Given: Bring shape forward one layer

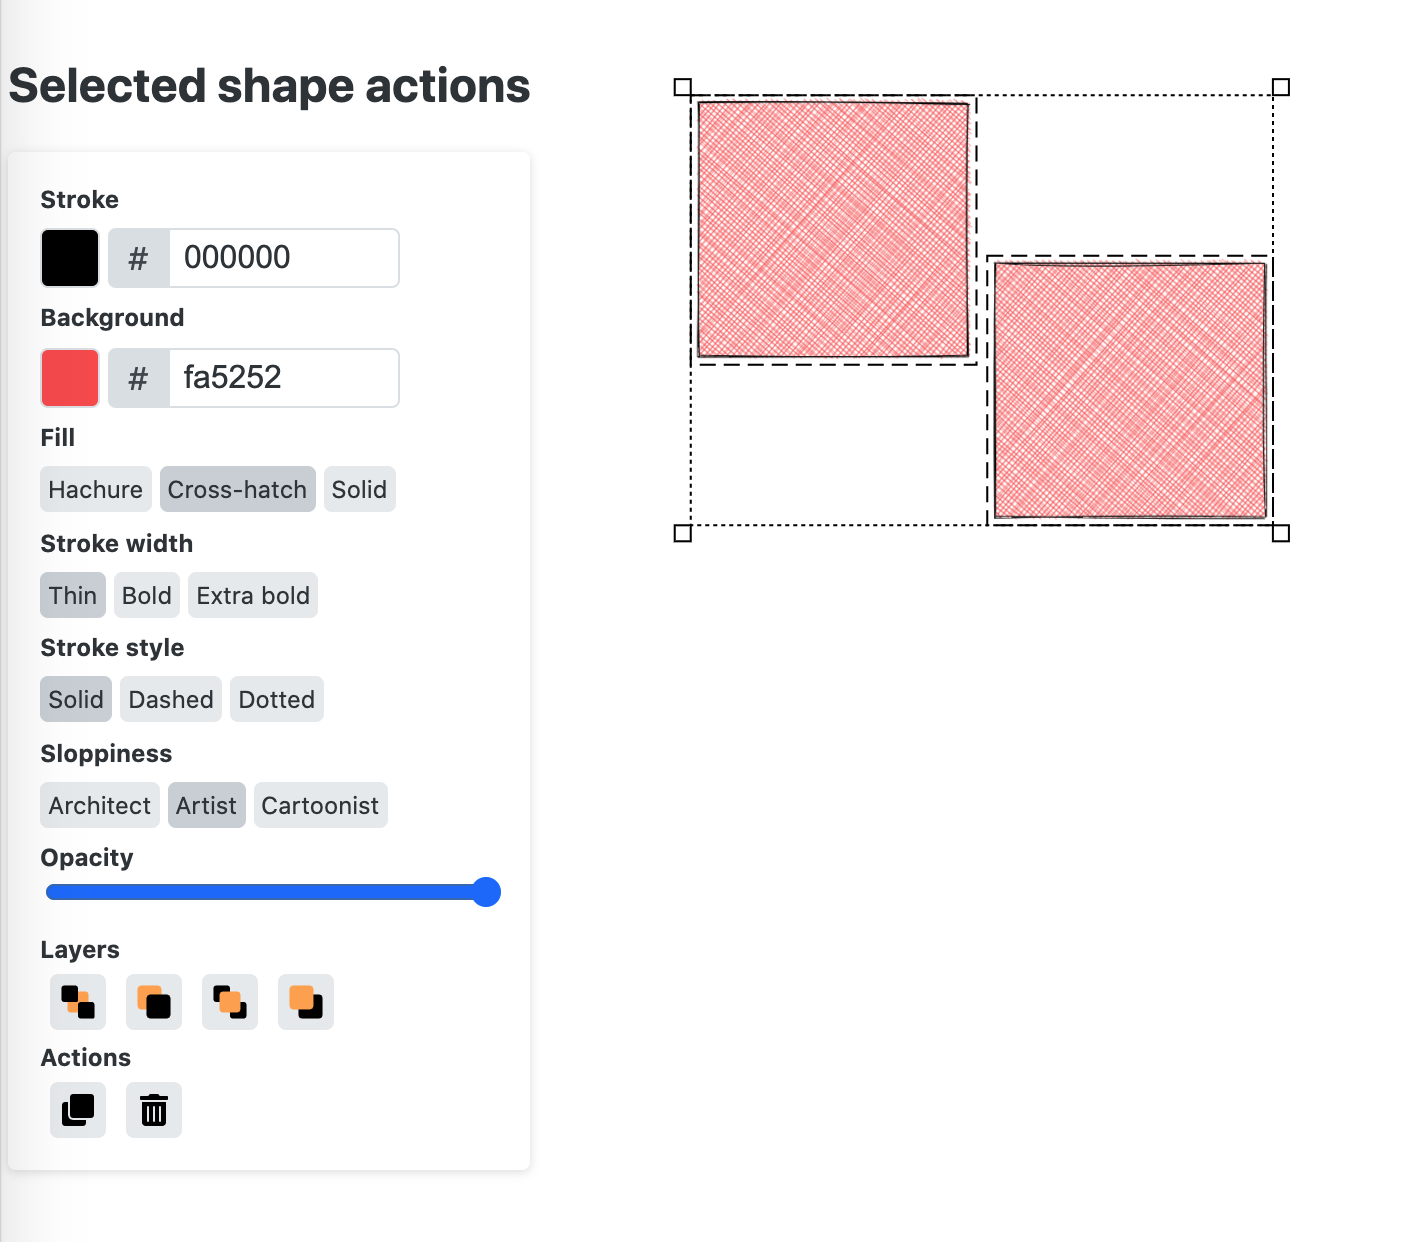Looking at the screenshot, I should tap(229, 1002).
